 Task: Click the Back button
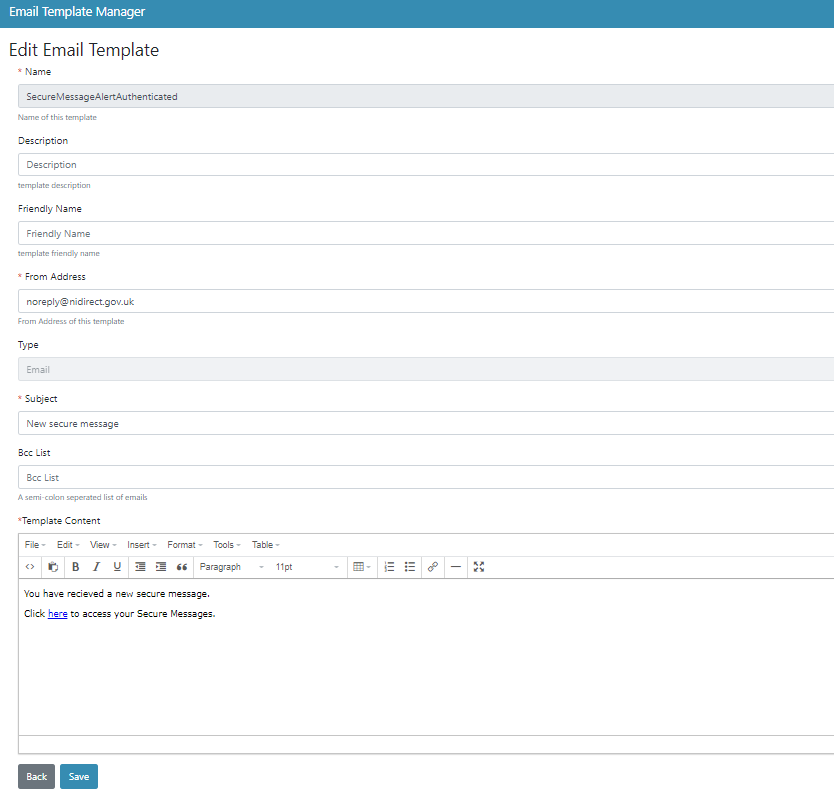(36, 777)
